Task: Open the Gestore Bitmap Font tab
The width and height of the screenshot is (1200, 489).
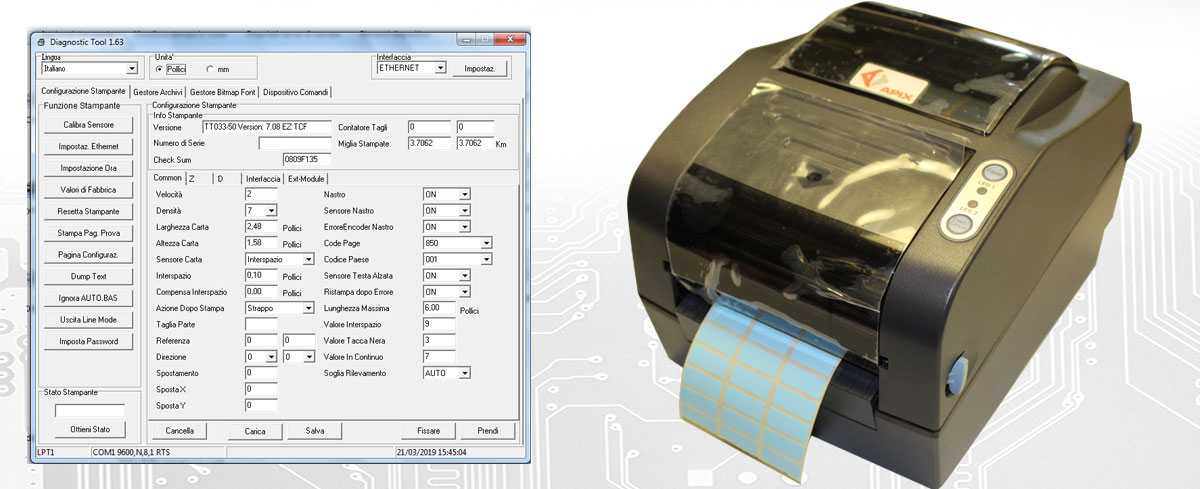Action: tap(223, 92)
